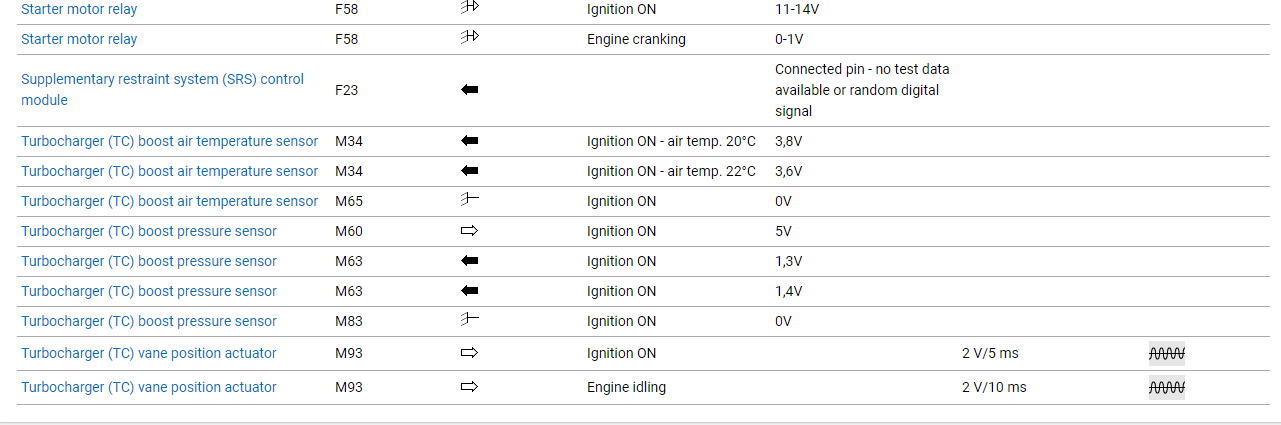Screen dimensions: 1281x425
Task: View the waveform thumbnail for 2 V/5 ms
Action: click(x=1166, y=353)
